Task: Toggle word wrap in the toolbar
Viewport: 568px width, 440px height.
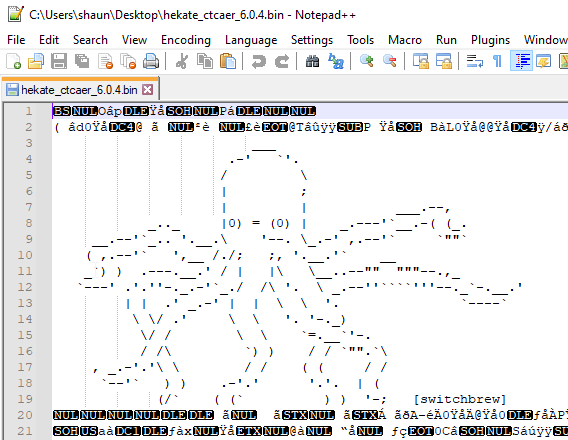Action: (475, 61)
